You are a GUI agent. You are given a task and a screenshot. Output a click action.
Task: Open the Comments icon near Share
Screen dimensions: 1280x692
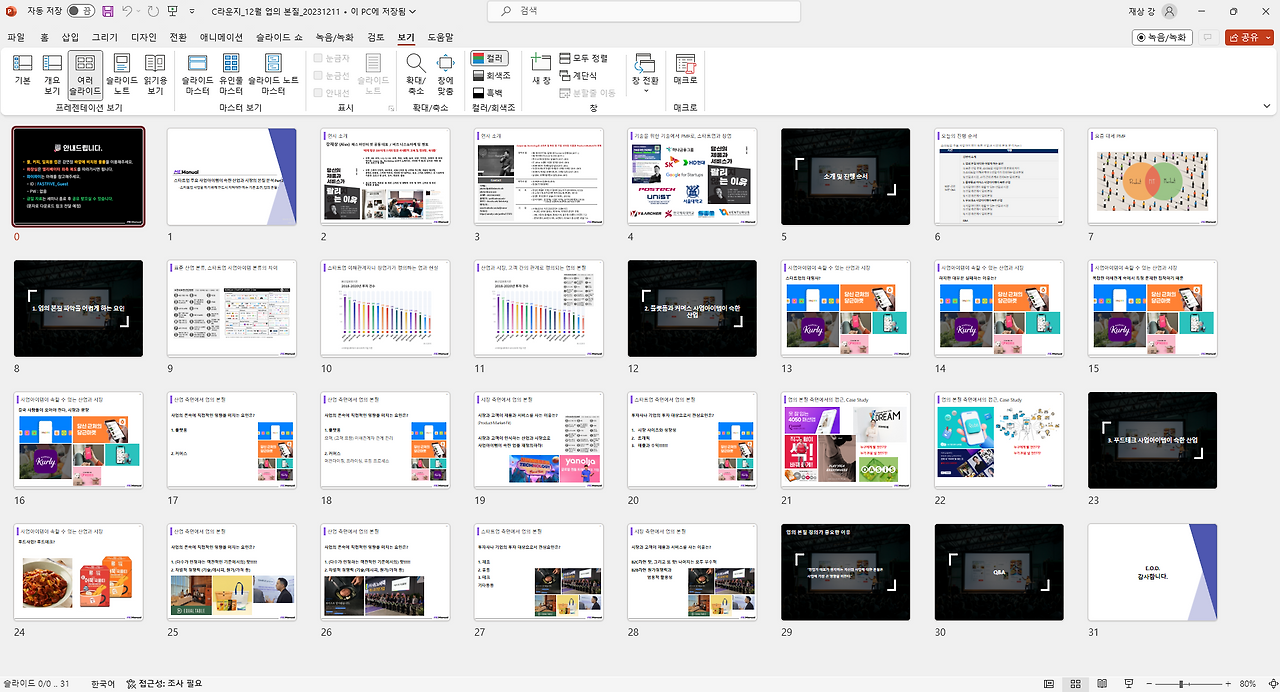(x=1208, y=37)
